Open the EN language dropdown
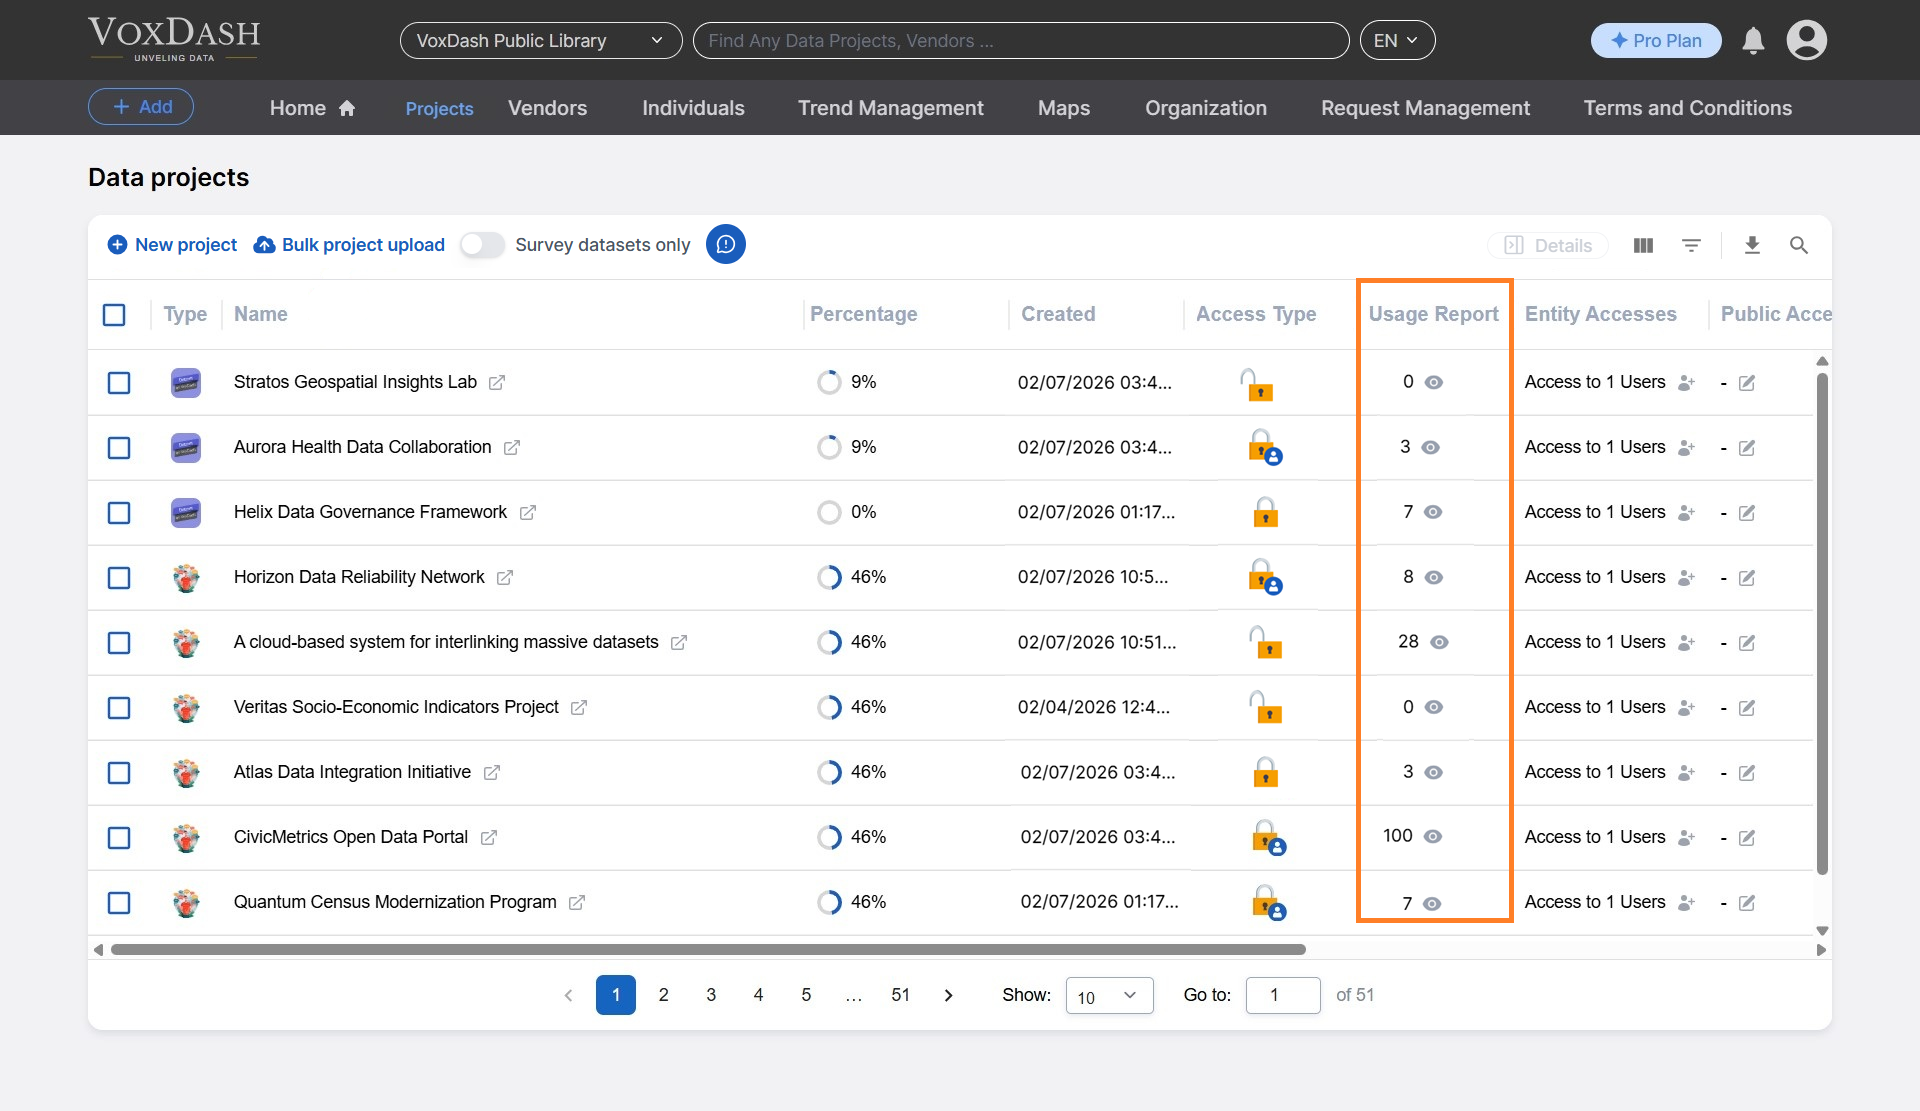The width and height of the screenshot is (1920, 1111). point(1397,40)
